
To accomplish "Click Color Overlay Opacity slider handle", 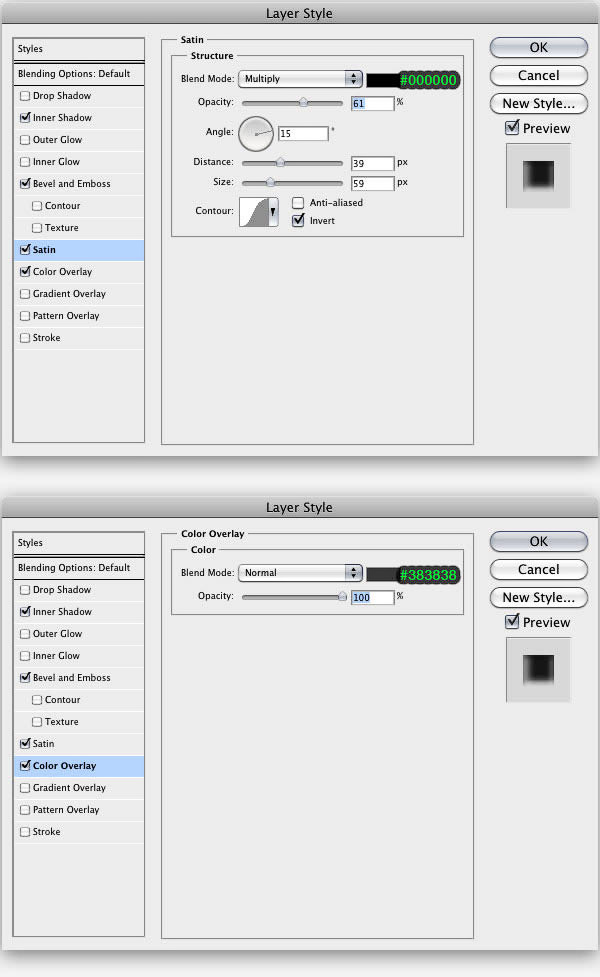I will 342,597.
